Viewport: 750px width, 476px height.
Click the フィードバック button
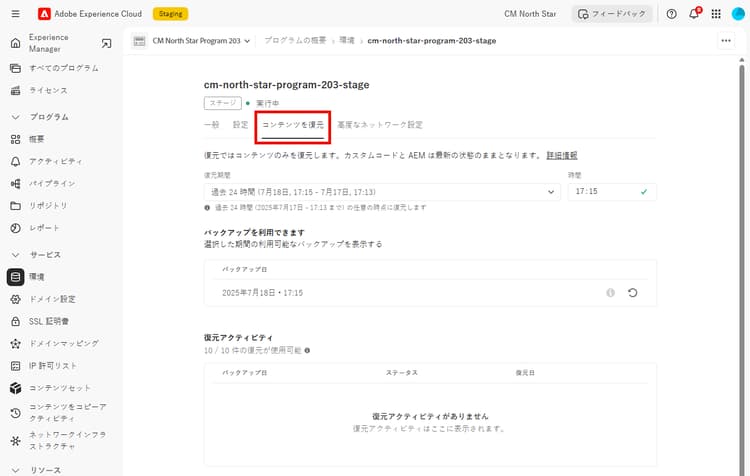click(612, 14)
